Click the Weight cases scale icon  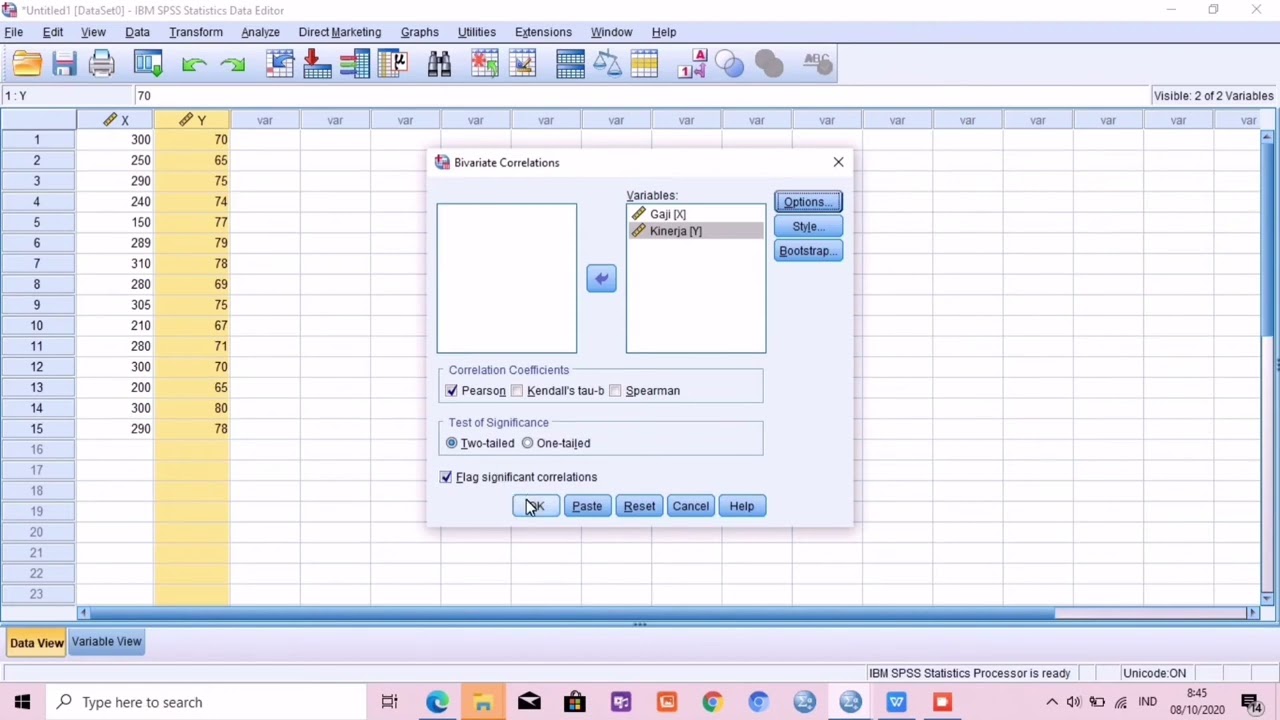pos(607,65)
